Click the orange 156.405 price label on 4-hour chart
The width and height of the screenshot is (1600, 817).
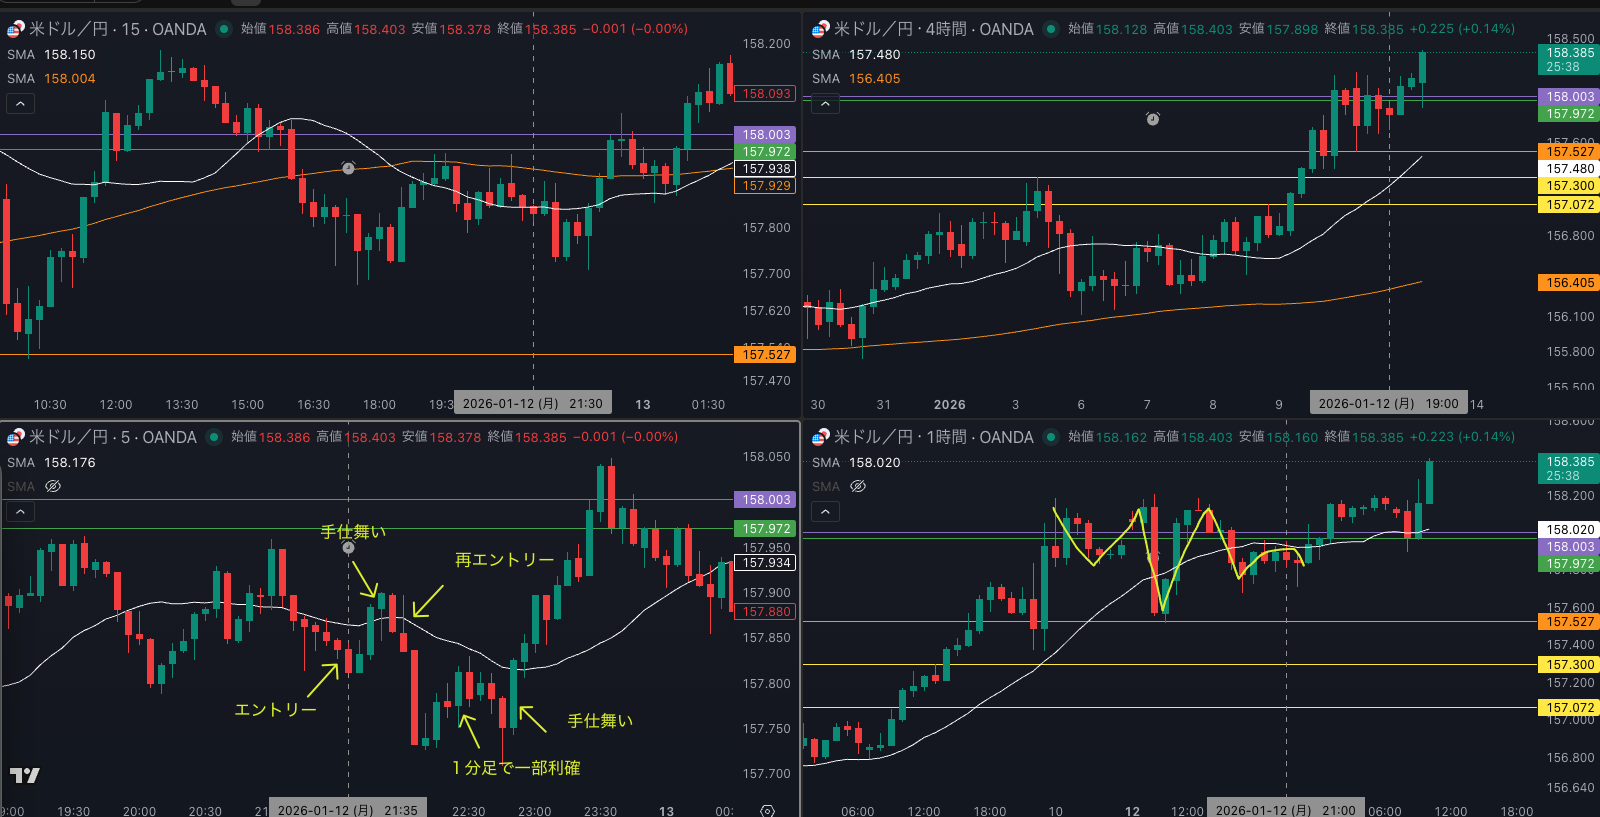tap(1569, 283)
